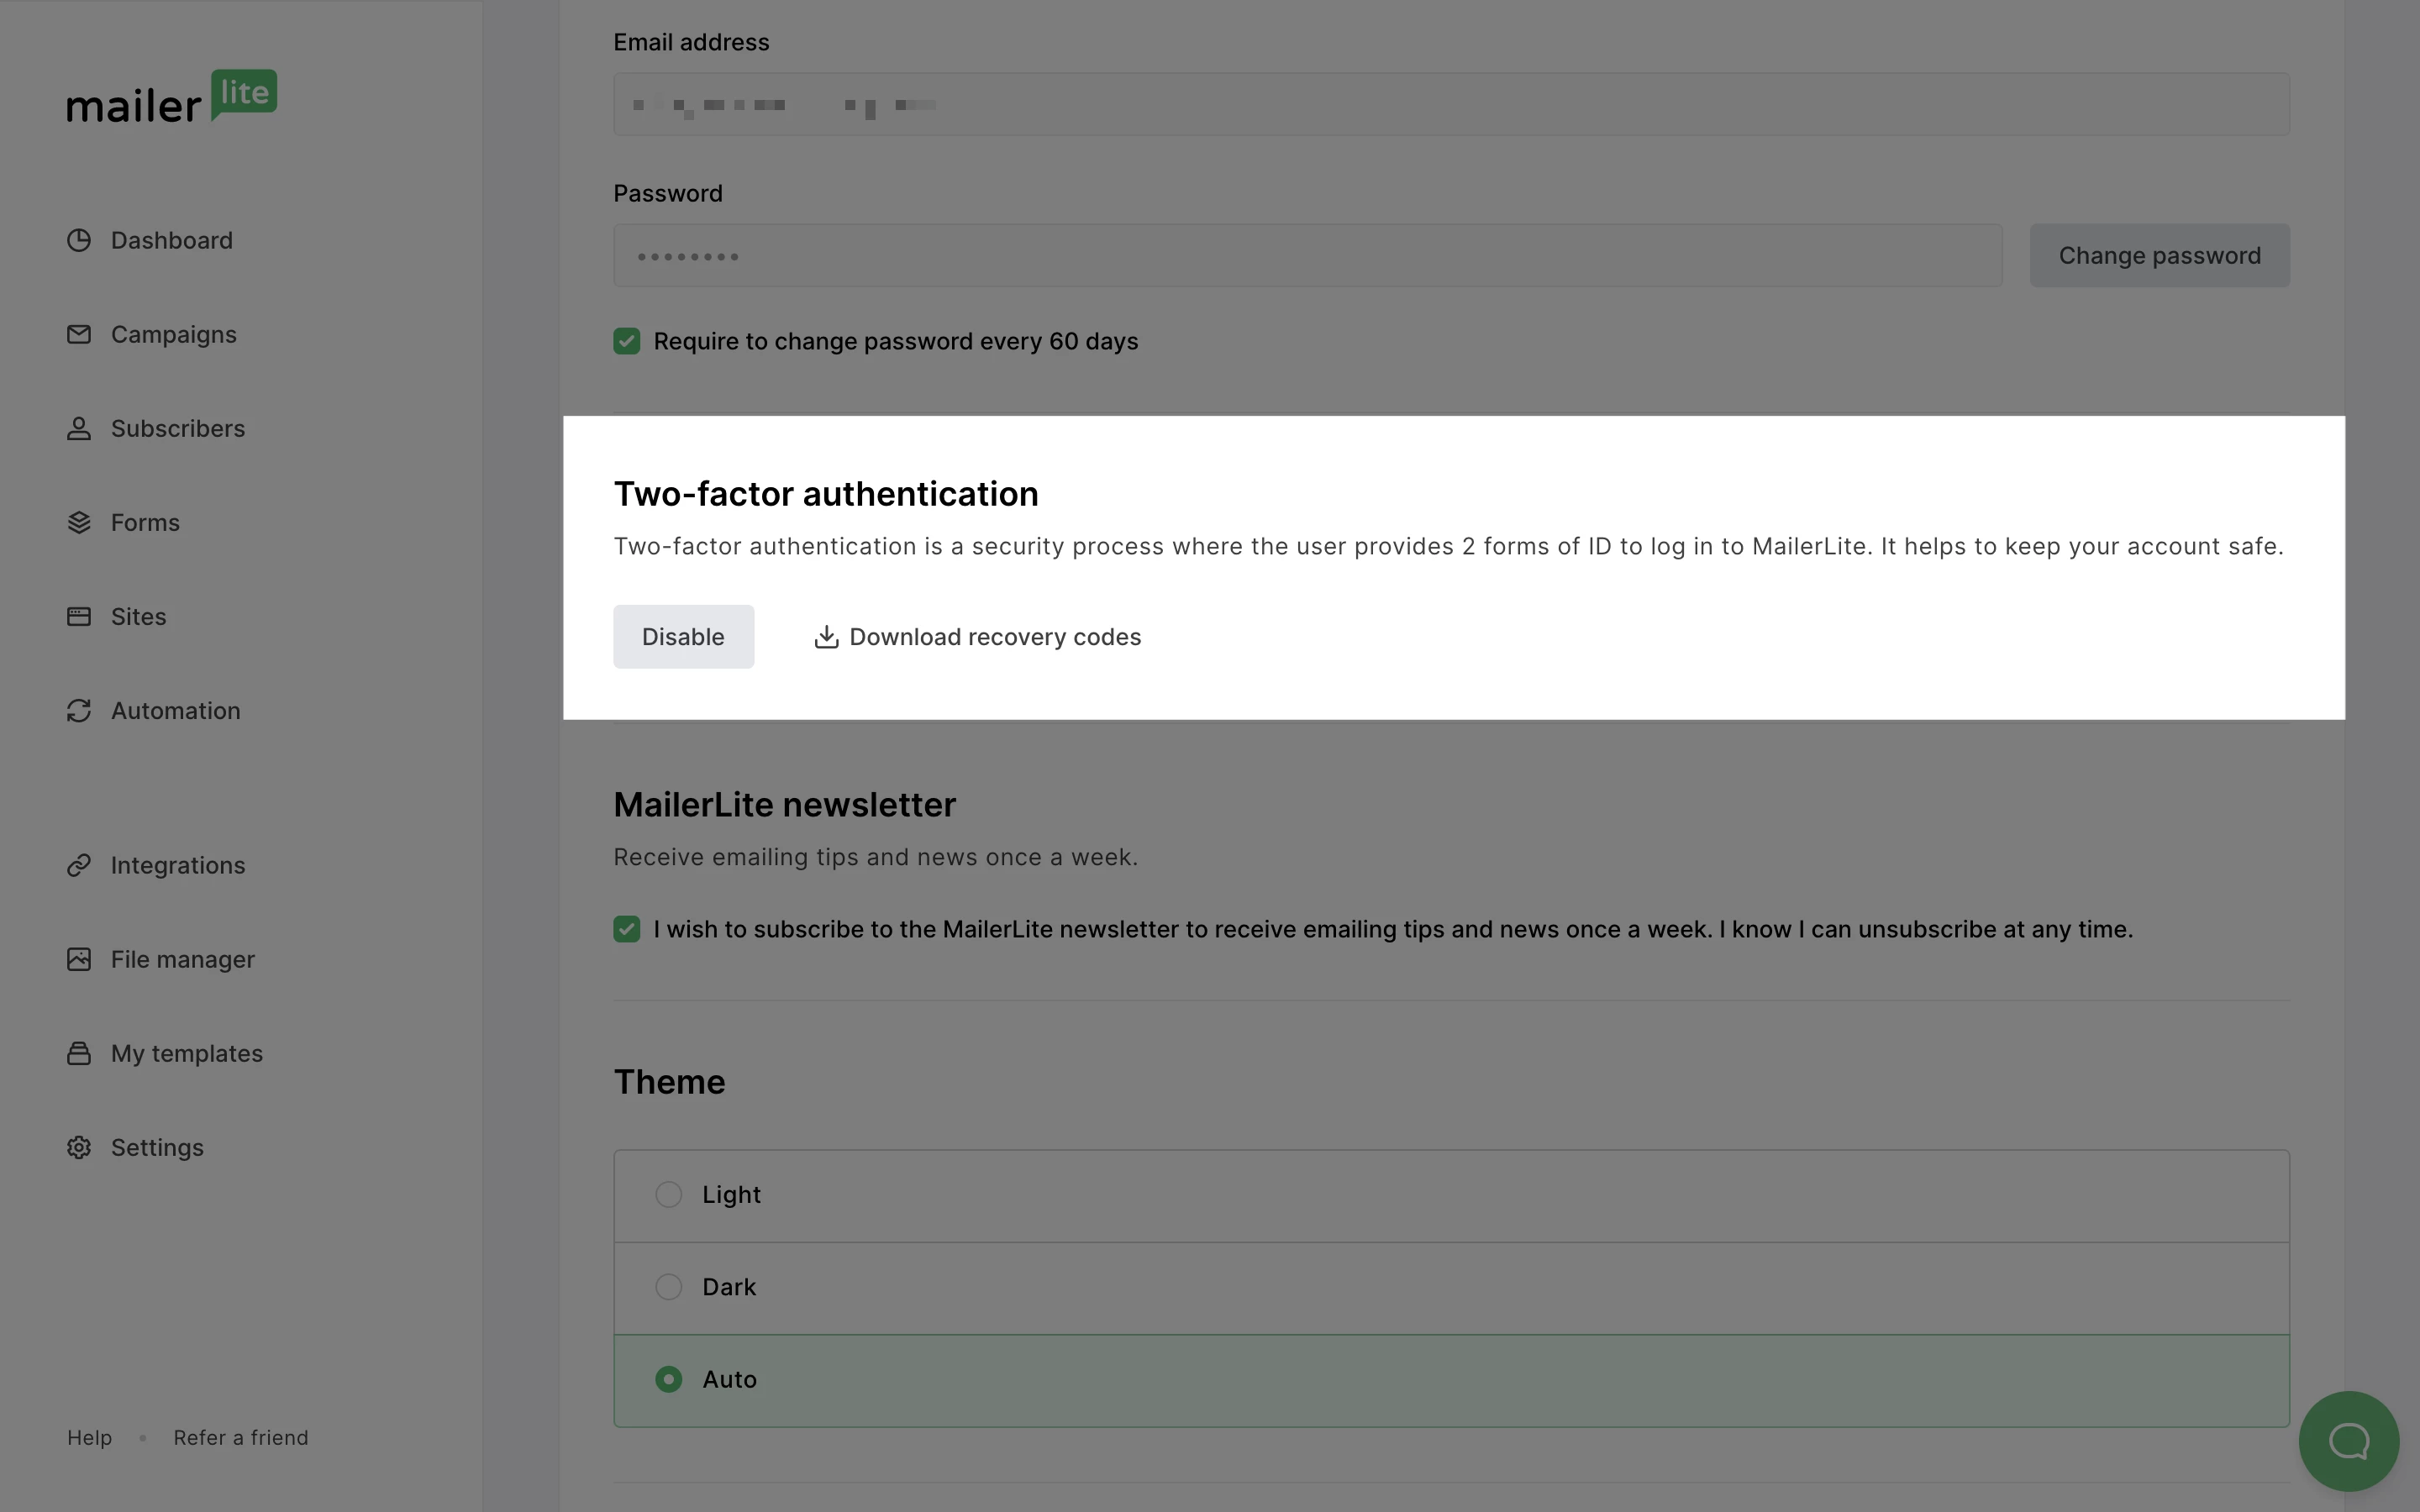The height and width of the screenshot is (1512, 2420).
Task: Go to My templates in sidebar
Action: 186,1054
